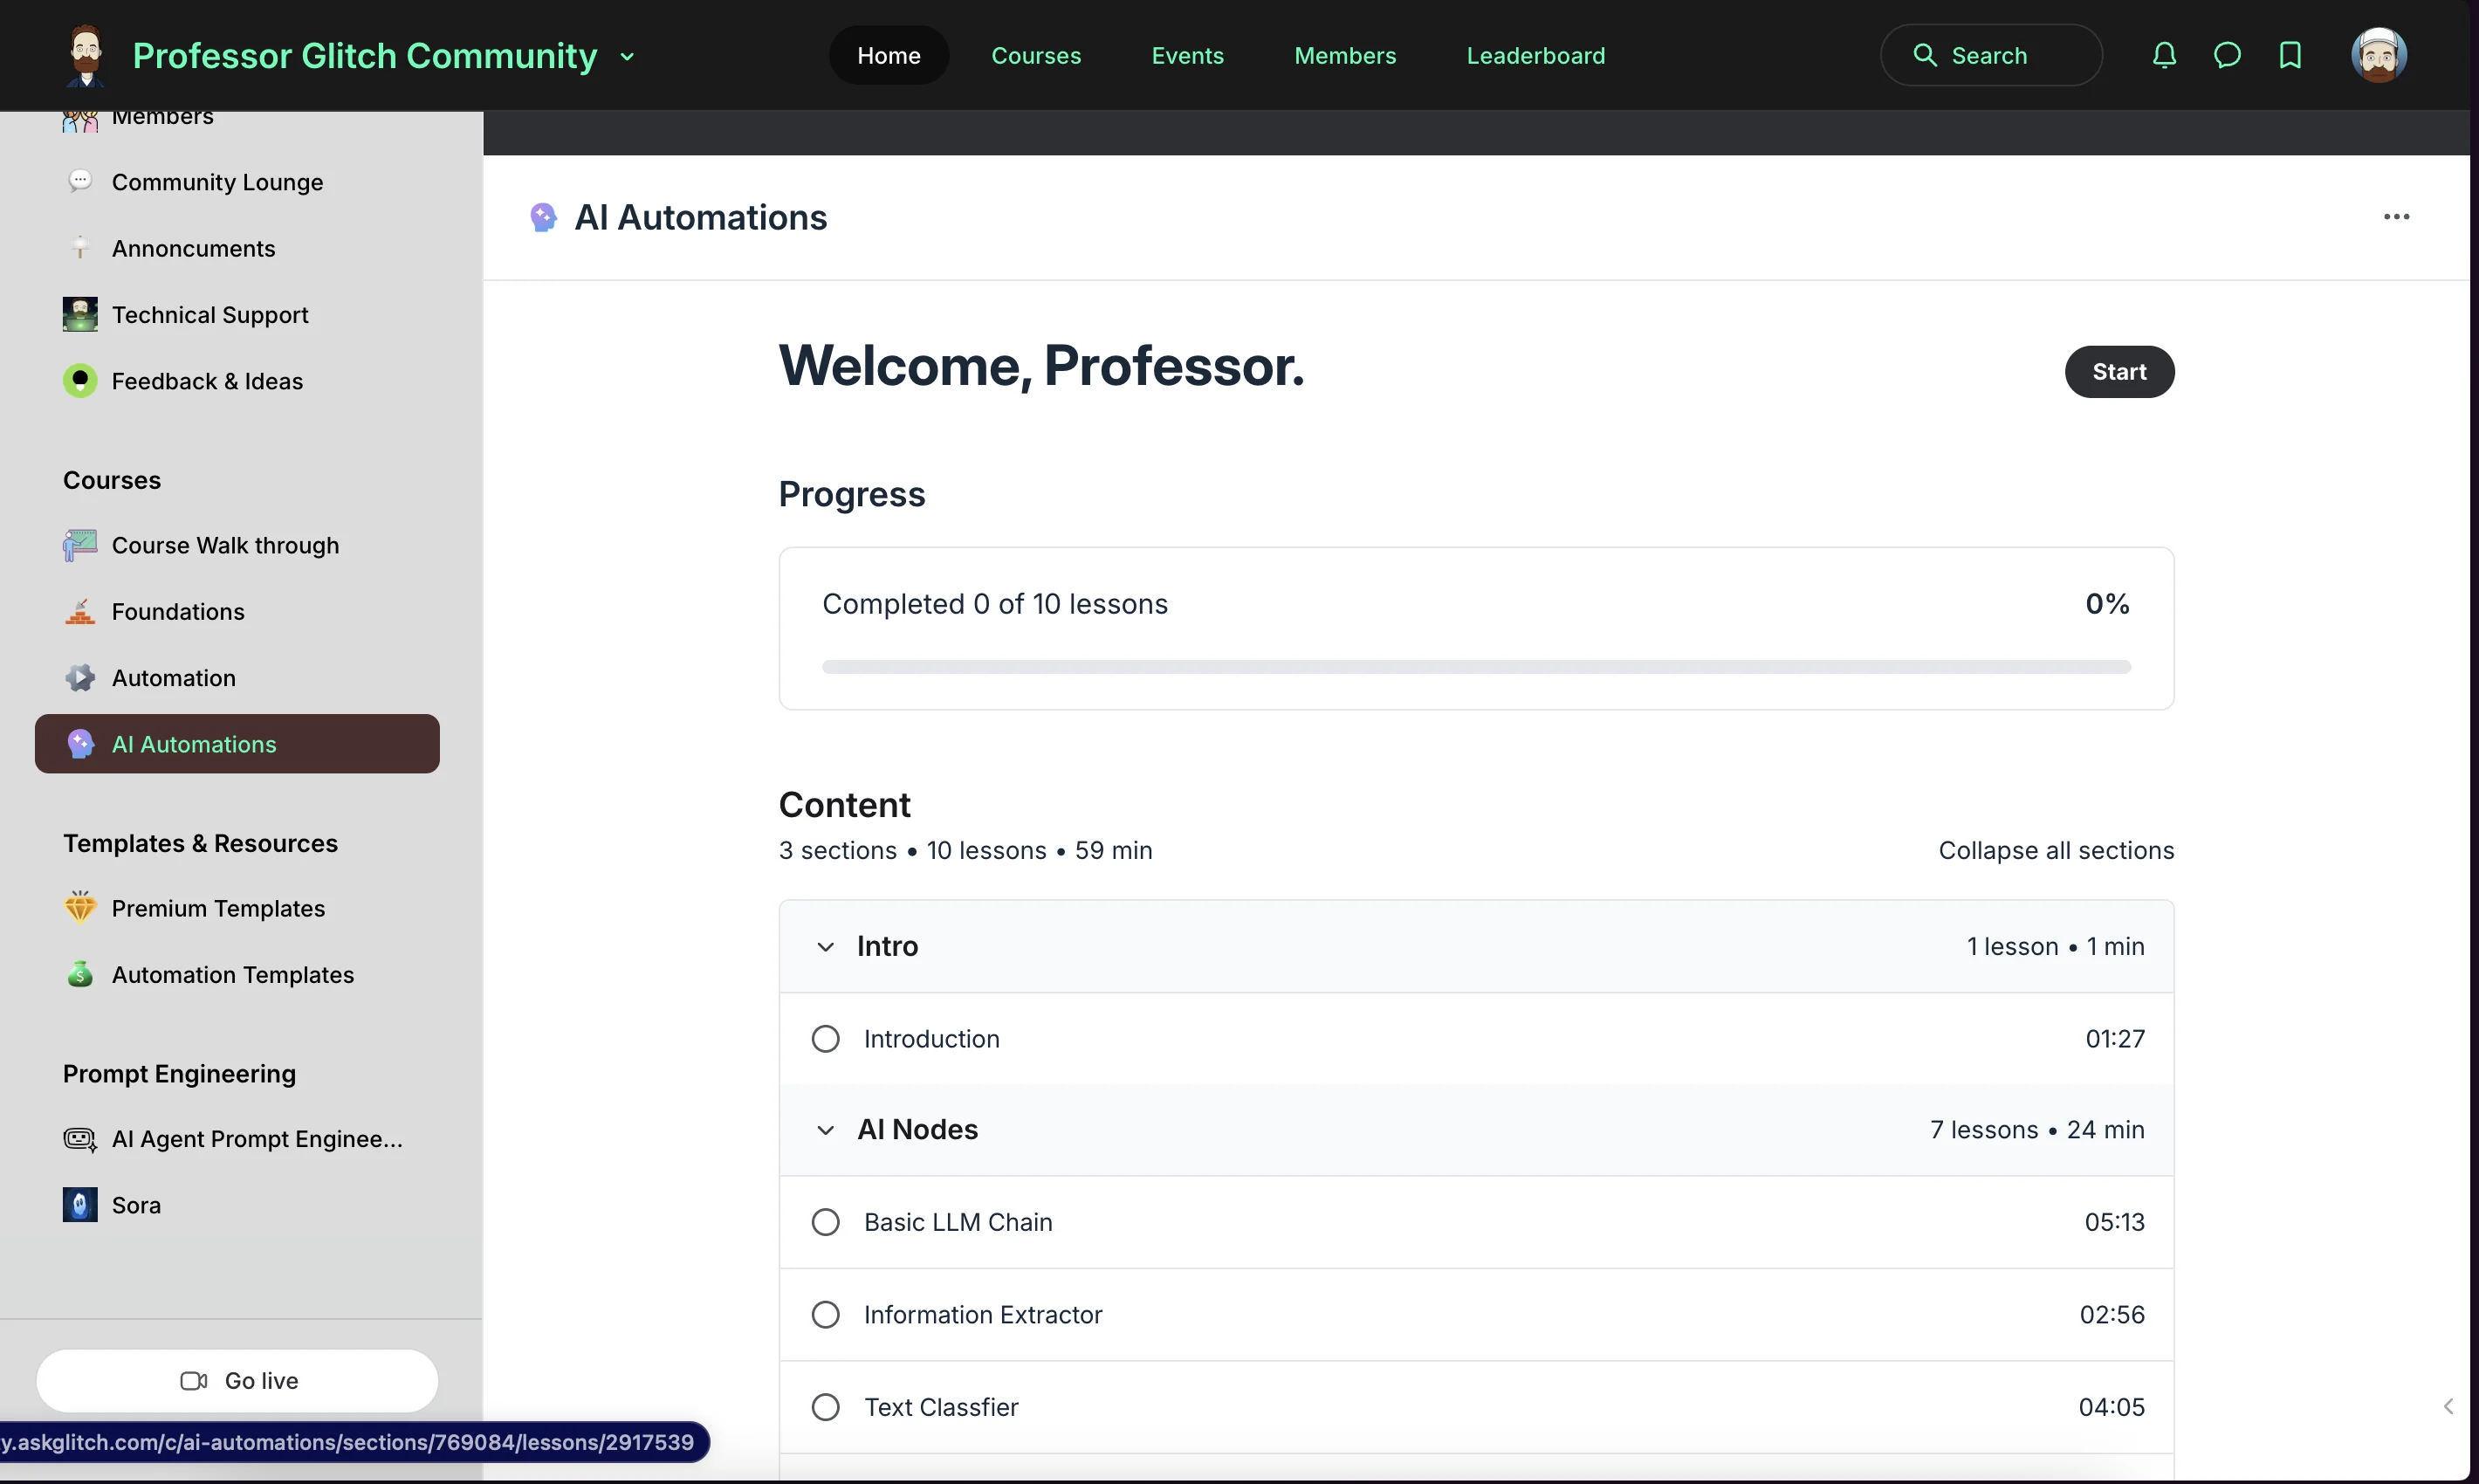Collapse the AI Nodes section chevron
Viewport: 2479px width, 1484px height.
825,1130
